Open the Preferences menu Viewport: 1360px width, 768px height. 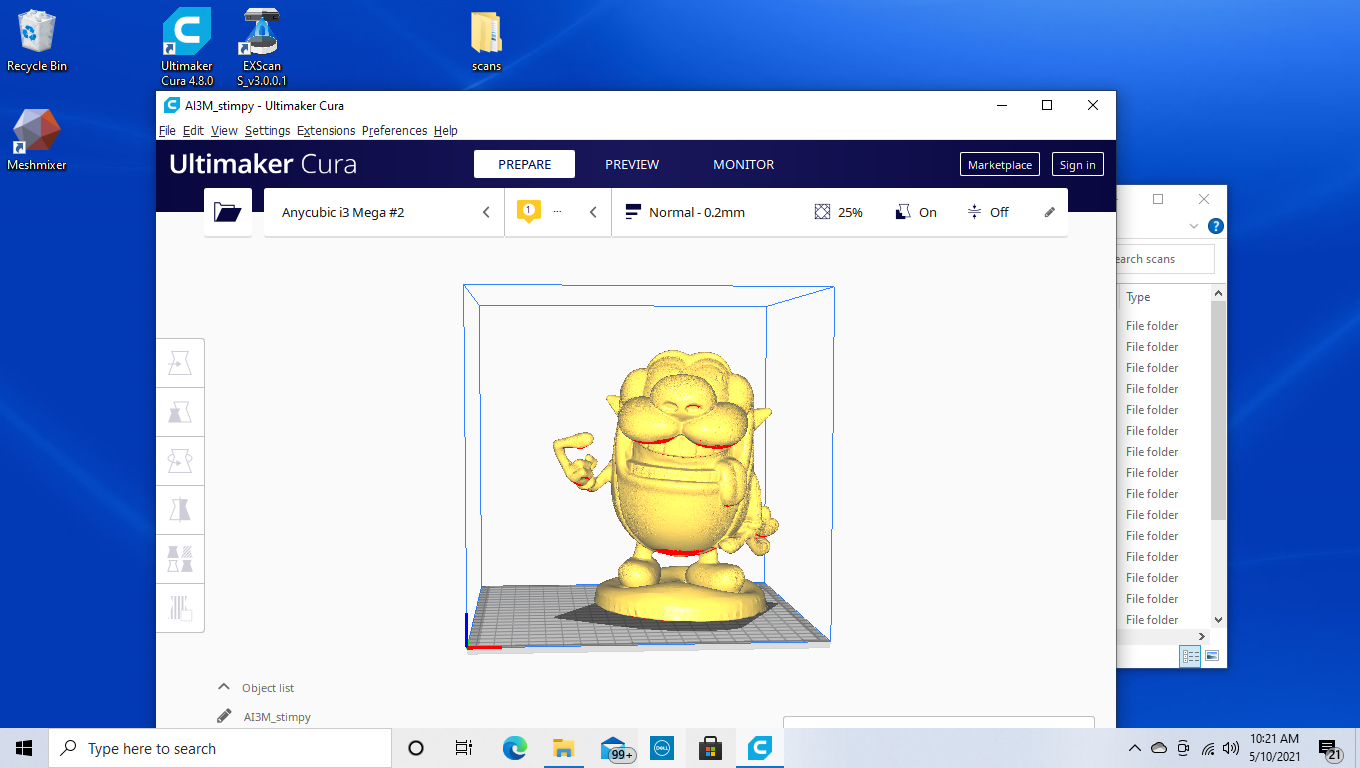click(394, 131)
